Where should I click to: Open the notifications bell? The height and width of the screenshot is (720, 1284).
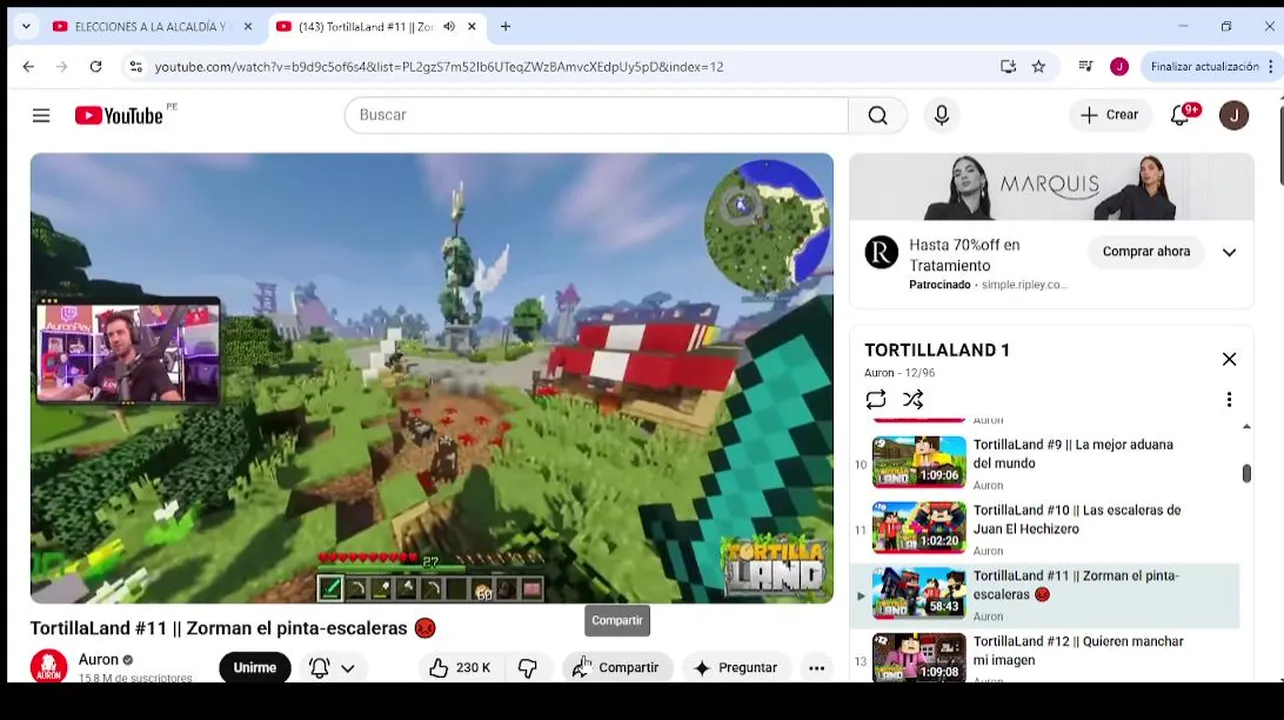coord(1181,115)
